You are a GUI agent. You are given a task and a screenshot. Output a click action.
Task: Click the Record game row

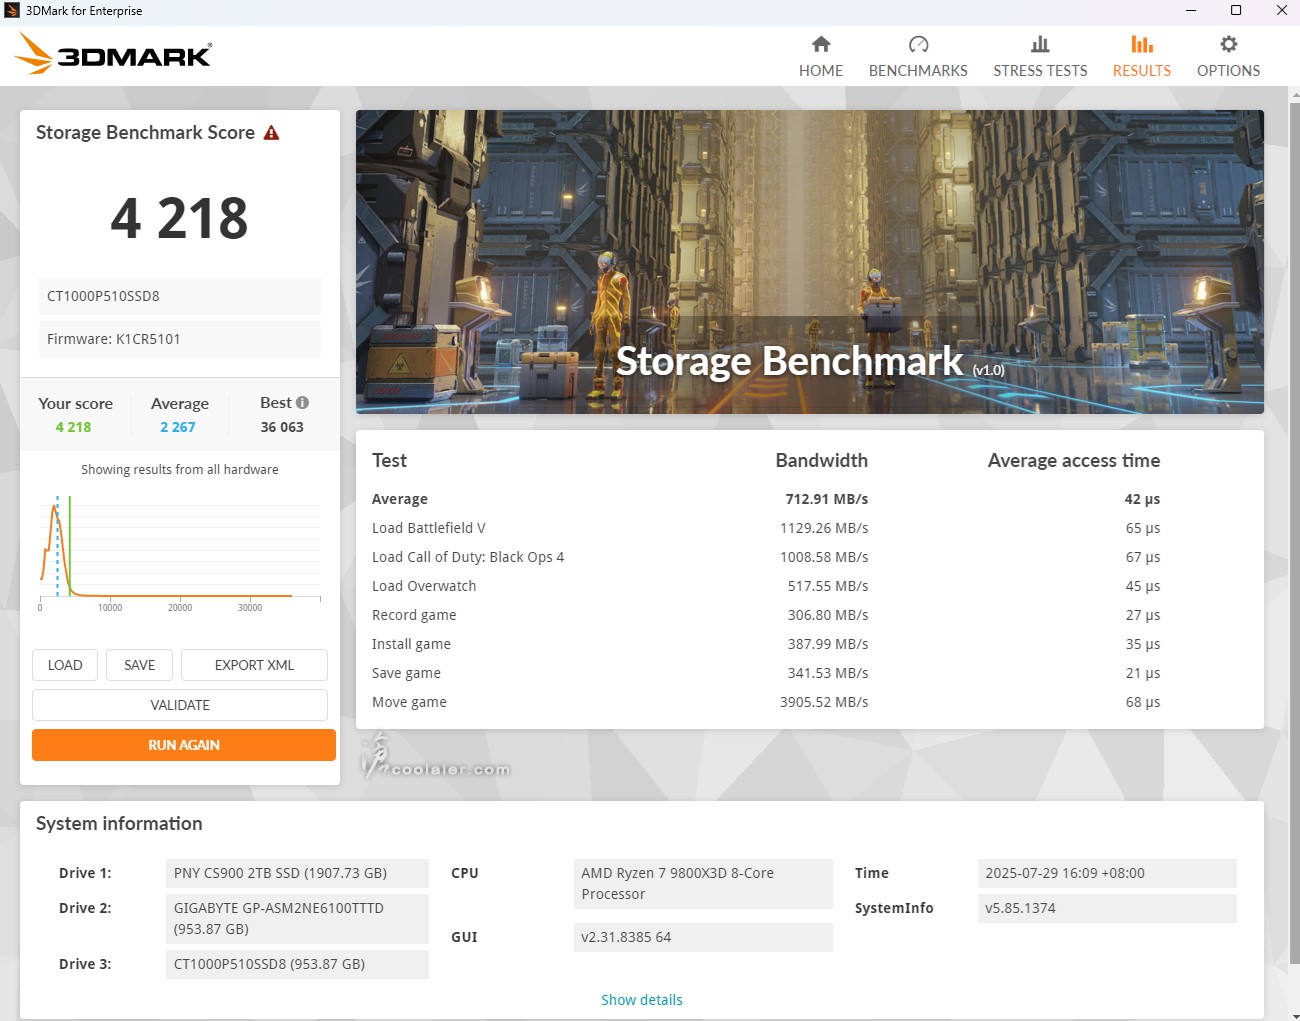766,615
